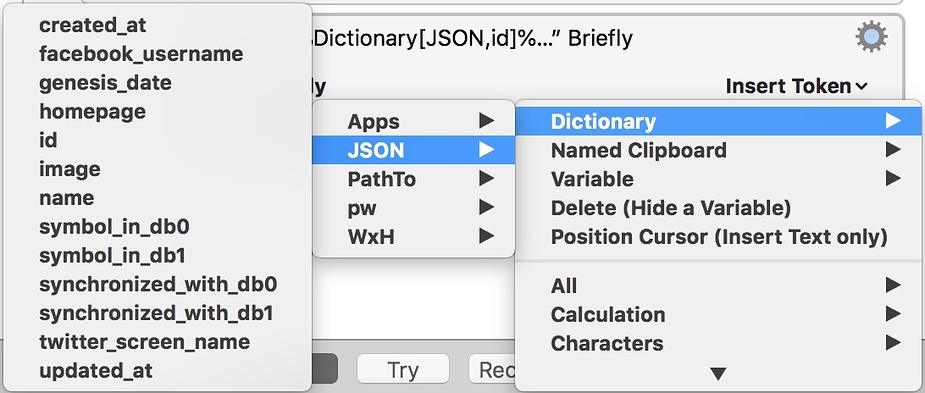Screen dimensions: 925x393
Task: Select Dictionary in token menu
Action: [719, 122]
